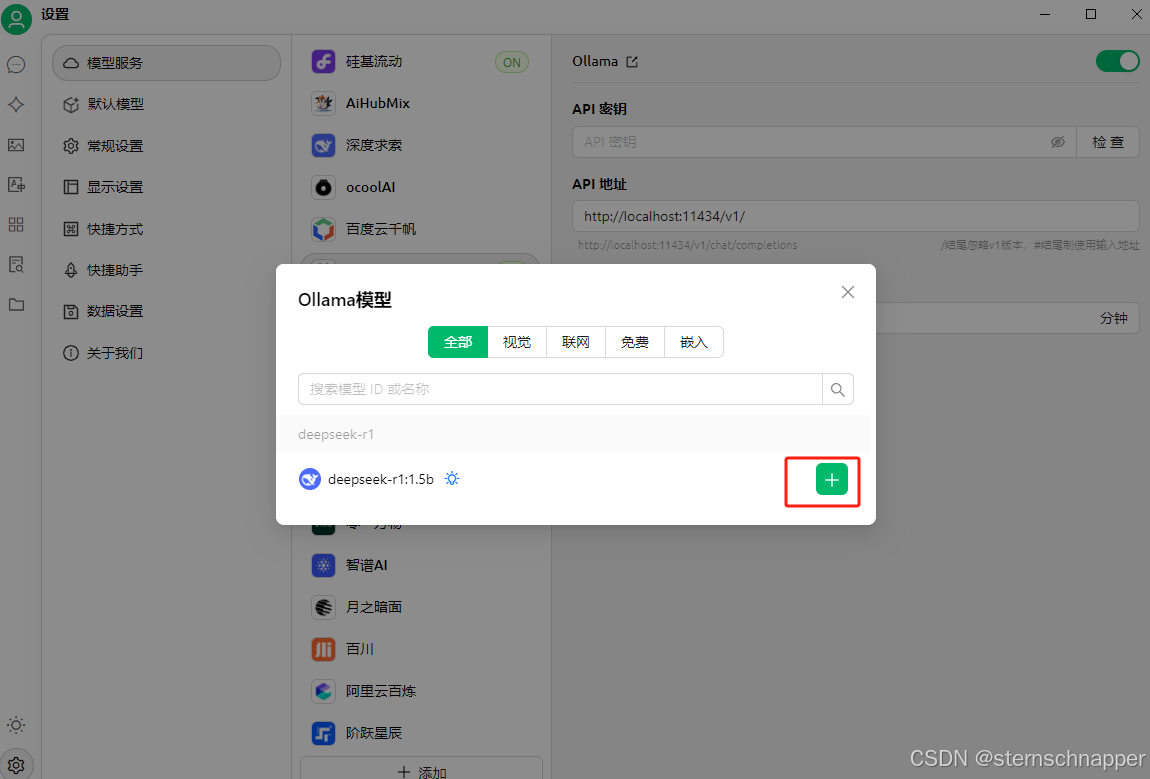Open 模型服务 settings section

pos(166,63)
